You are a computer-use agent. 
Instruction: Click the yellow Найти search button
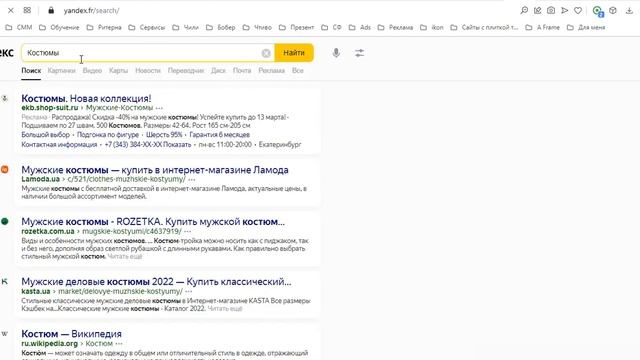(294, 53)
